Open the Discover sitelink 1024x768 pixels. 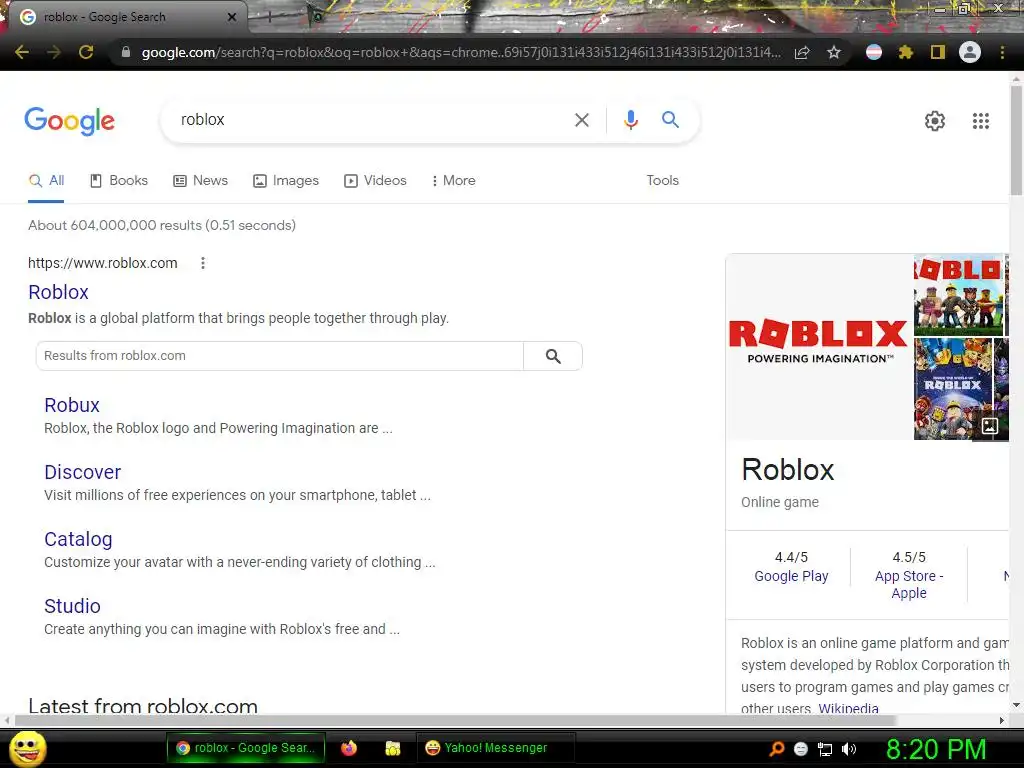point(82,472)
